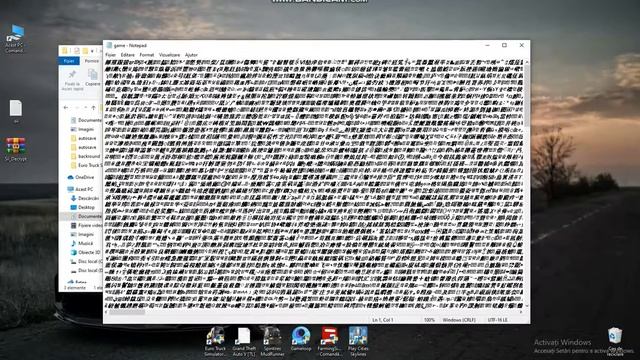Click '100%' zoom level in Notepad status bar
This screenshot has width=640, height=360.
[x=429, y=320]
